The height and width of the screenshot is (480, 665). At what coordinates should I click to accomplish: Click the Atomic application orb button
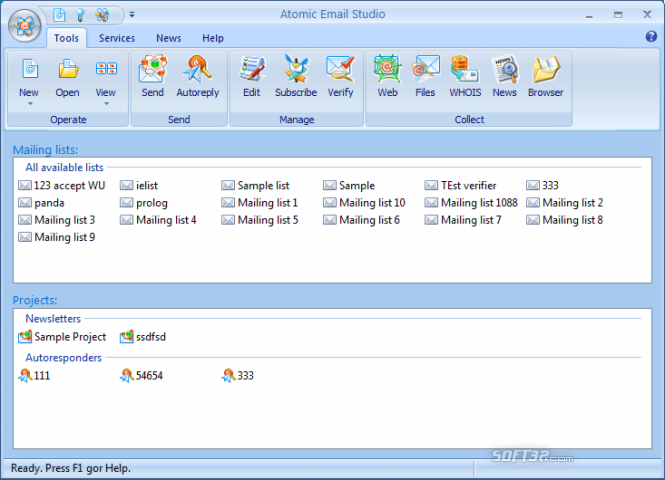pos(25,26)
